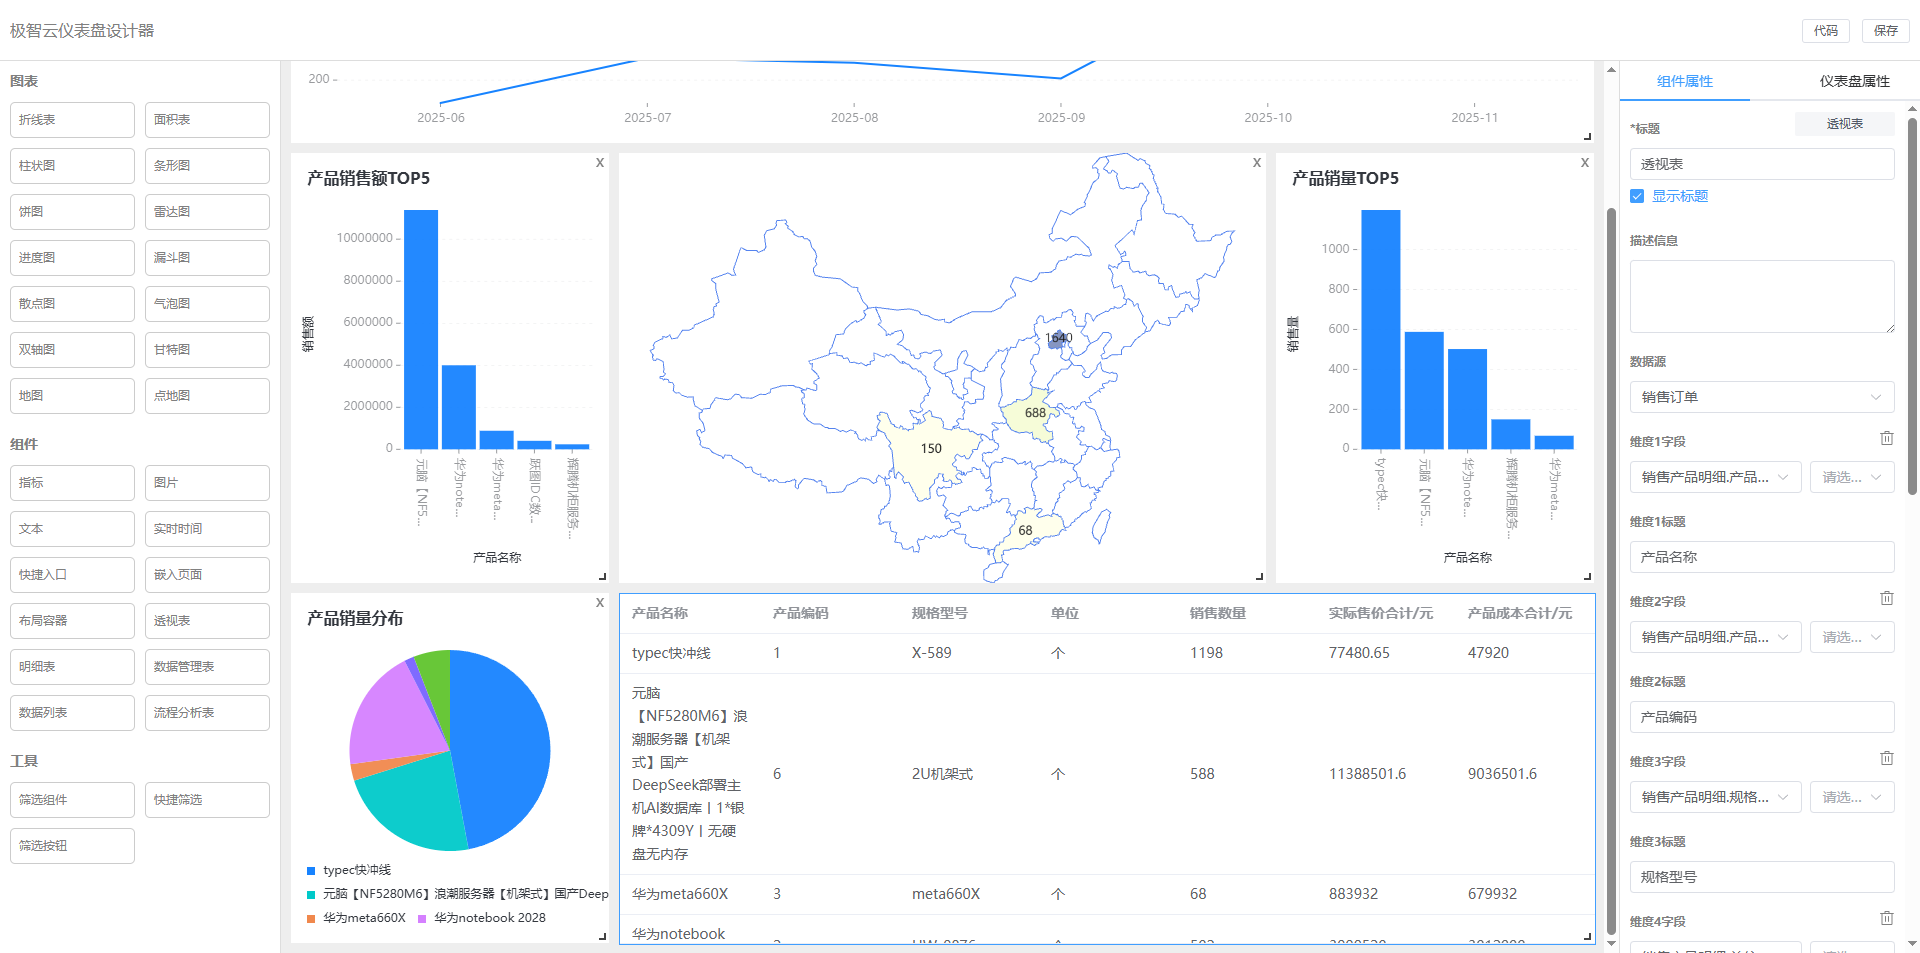Image resolution: width=1920 pixels, height=953 pixels.
Task: Click the 保存 button
Action: click(x=1885, y=31)
